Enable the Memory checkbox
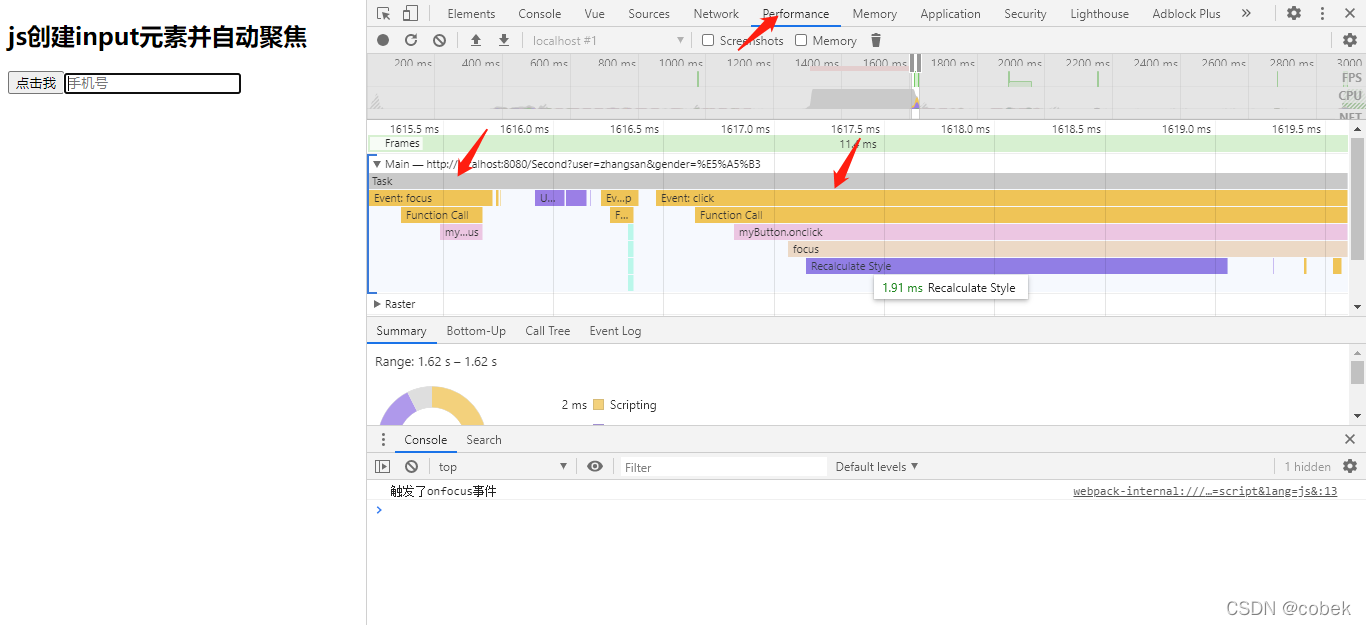1366x625 pixels. (x=802, y=40)
